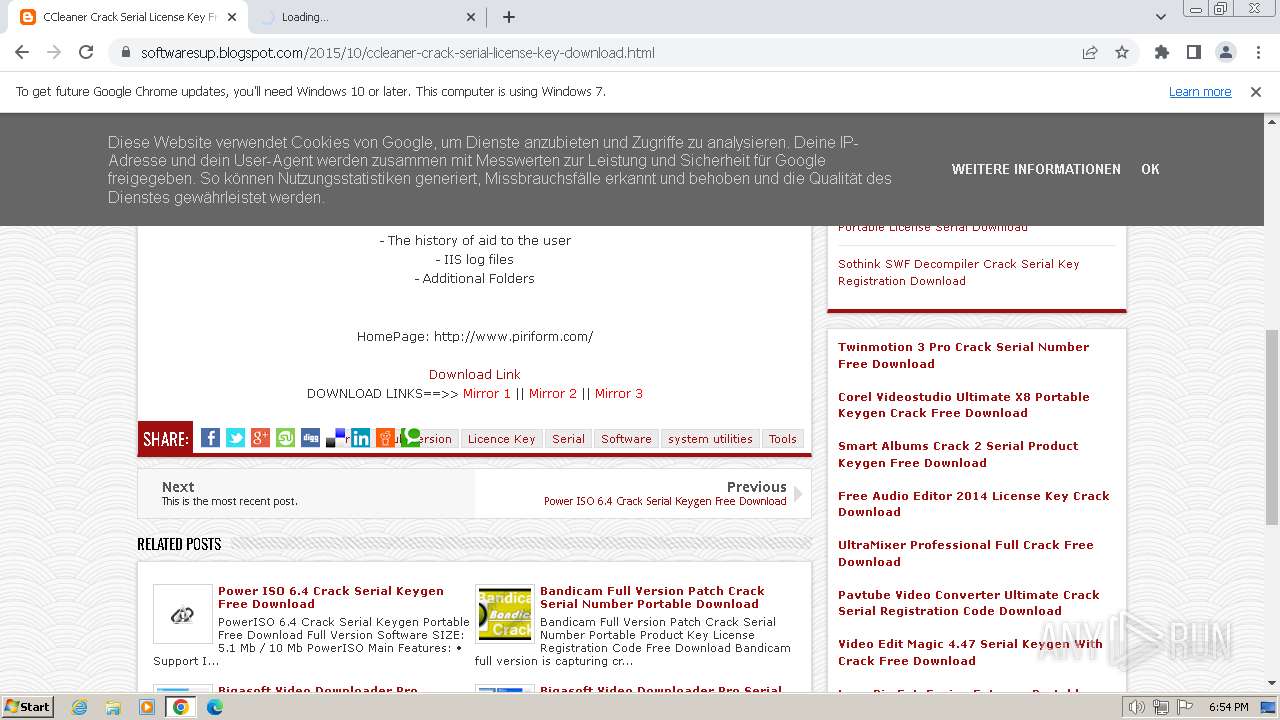The image size is (1280, 720).
Task: Open Chrome three-dot menu
Action: (x=1258, y=52)
